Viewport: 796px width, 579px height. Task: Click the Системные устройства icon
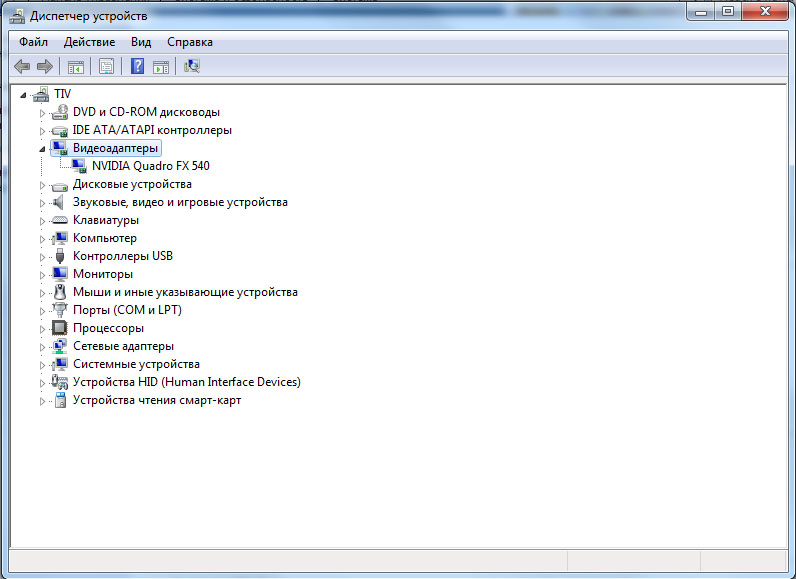60,364
